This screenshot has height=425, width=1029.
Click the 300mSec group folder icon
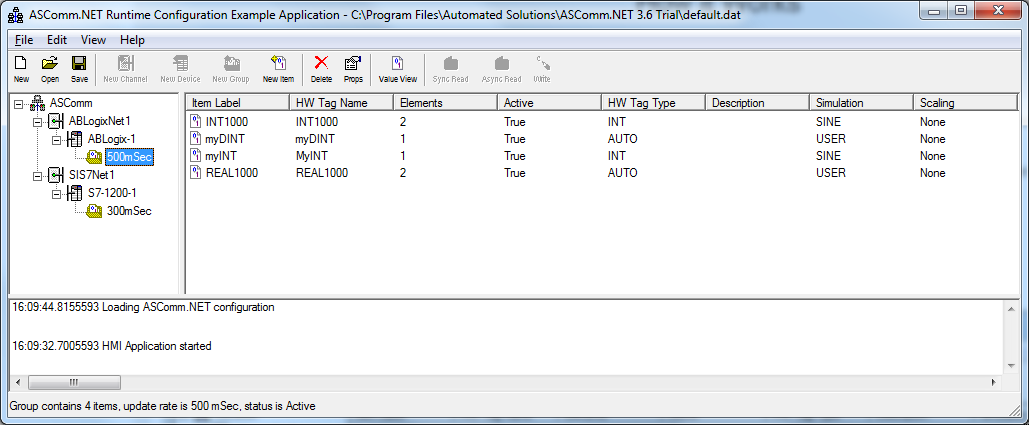tap(94, 211)
